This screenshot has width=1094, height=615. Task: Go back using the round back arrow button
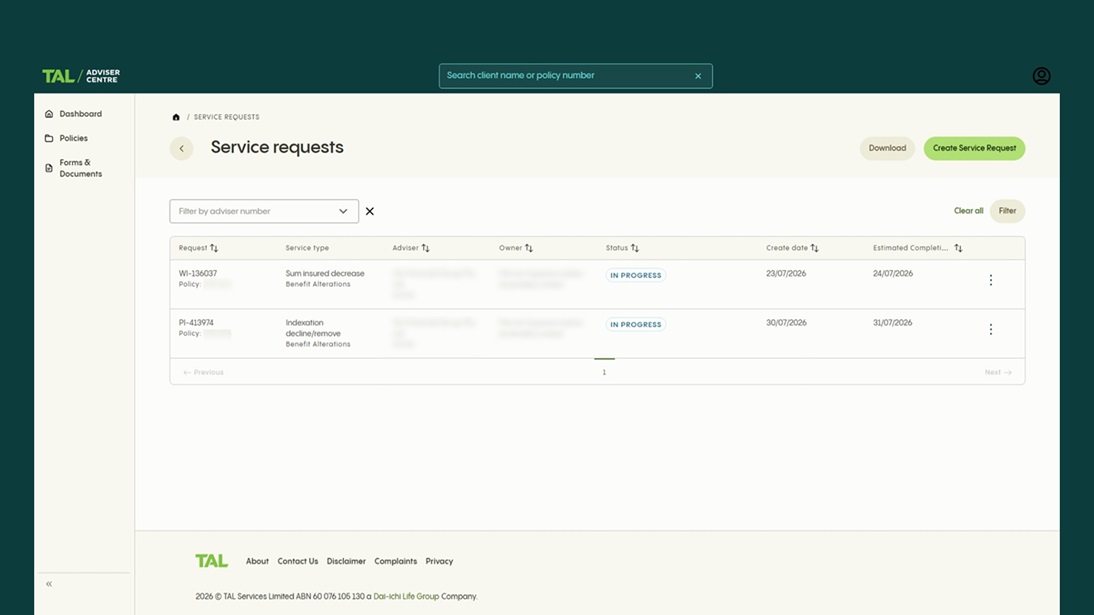coord(181,148)
